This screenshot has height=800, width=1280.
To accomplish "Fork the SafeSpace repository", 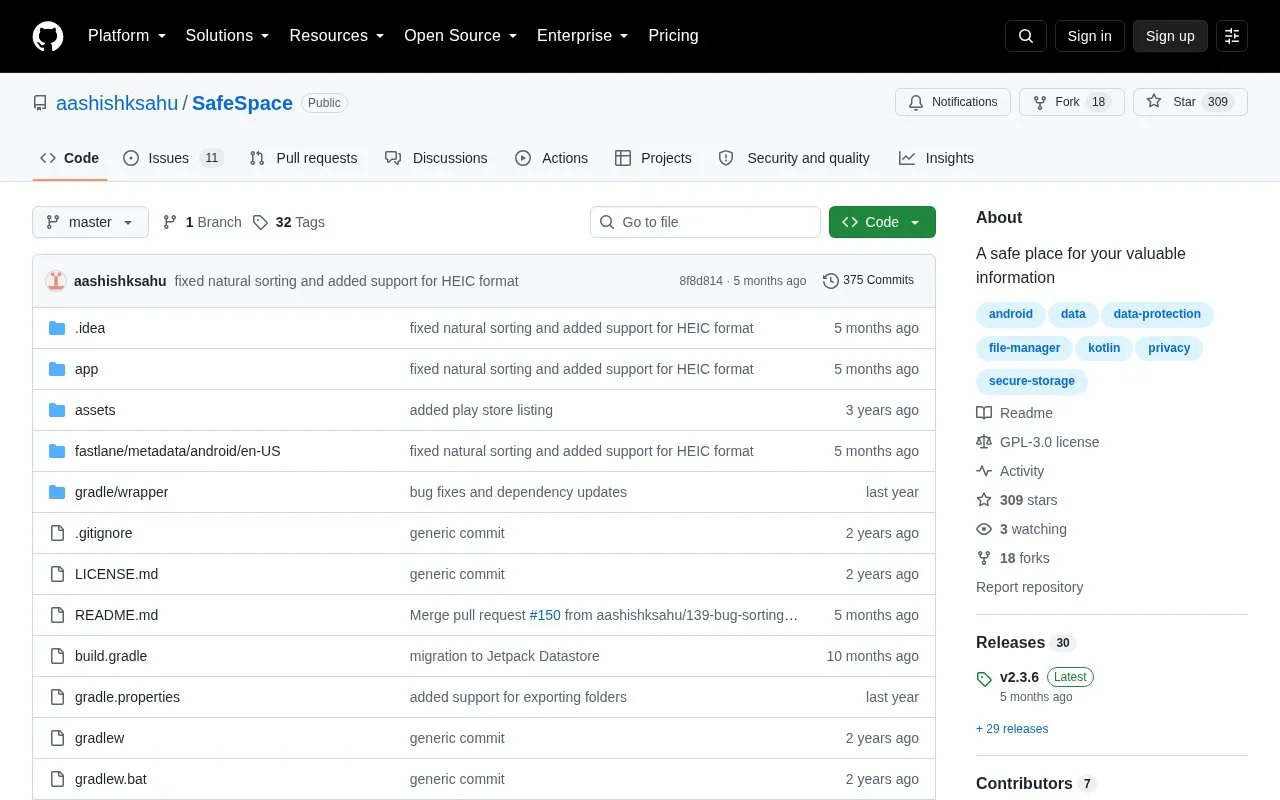I will (1072, 102).
